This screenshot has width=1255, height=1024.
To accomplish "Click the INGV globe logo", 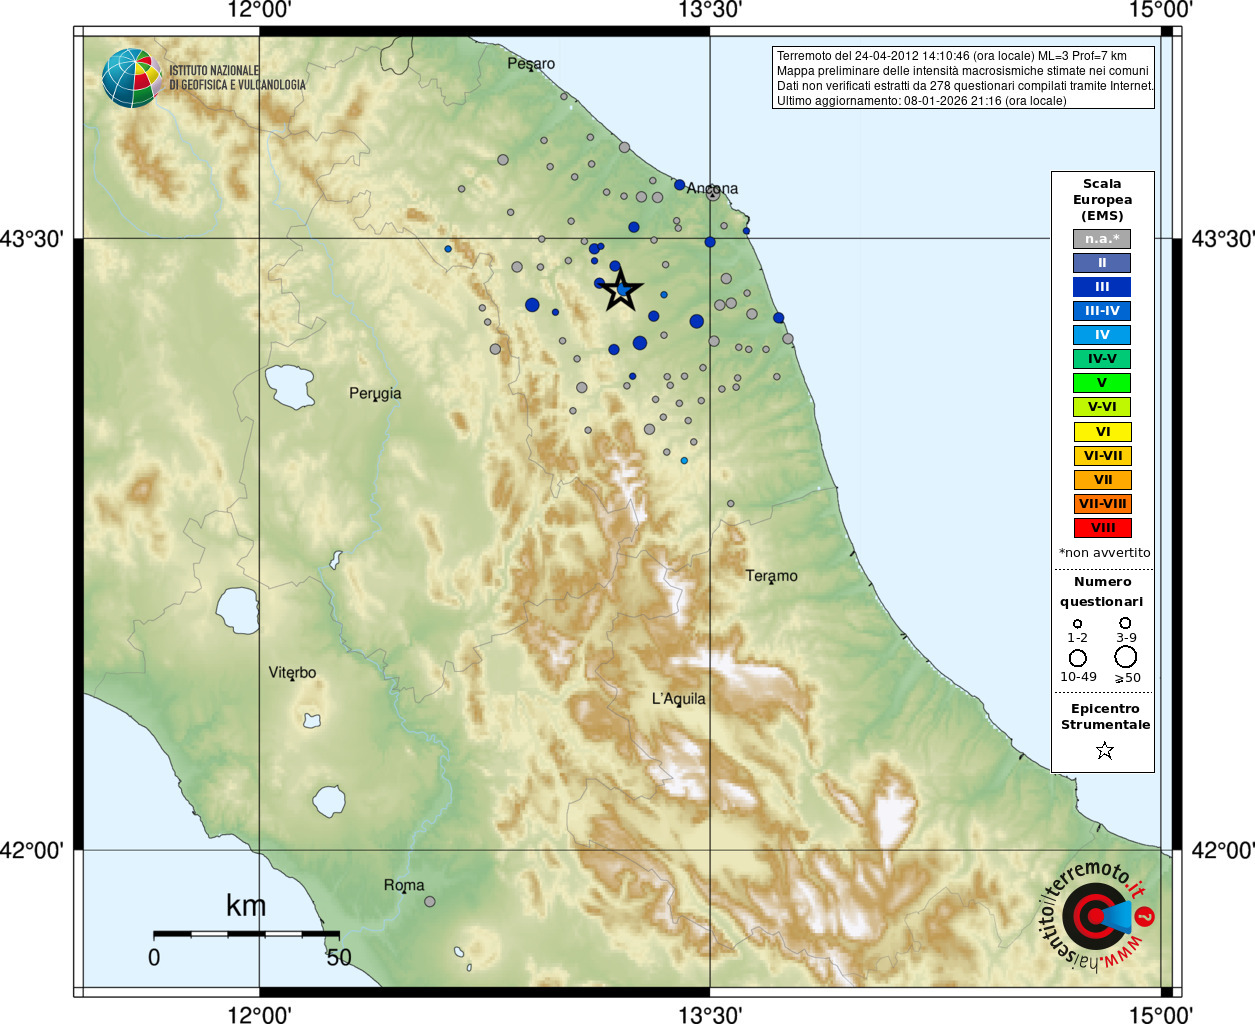I will (131, 78).
